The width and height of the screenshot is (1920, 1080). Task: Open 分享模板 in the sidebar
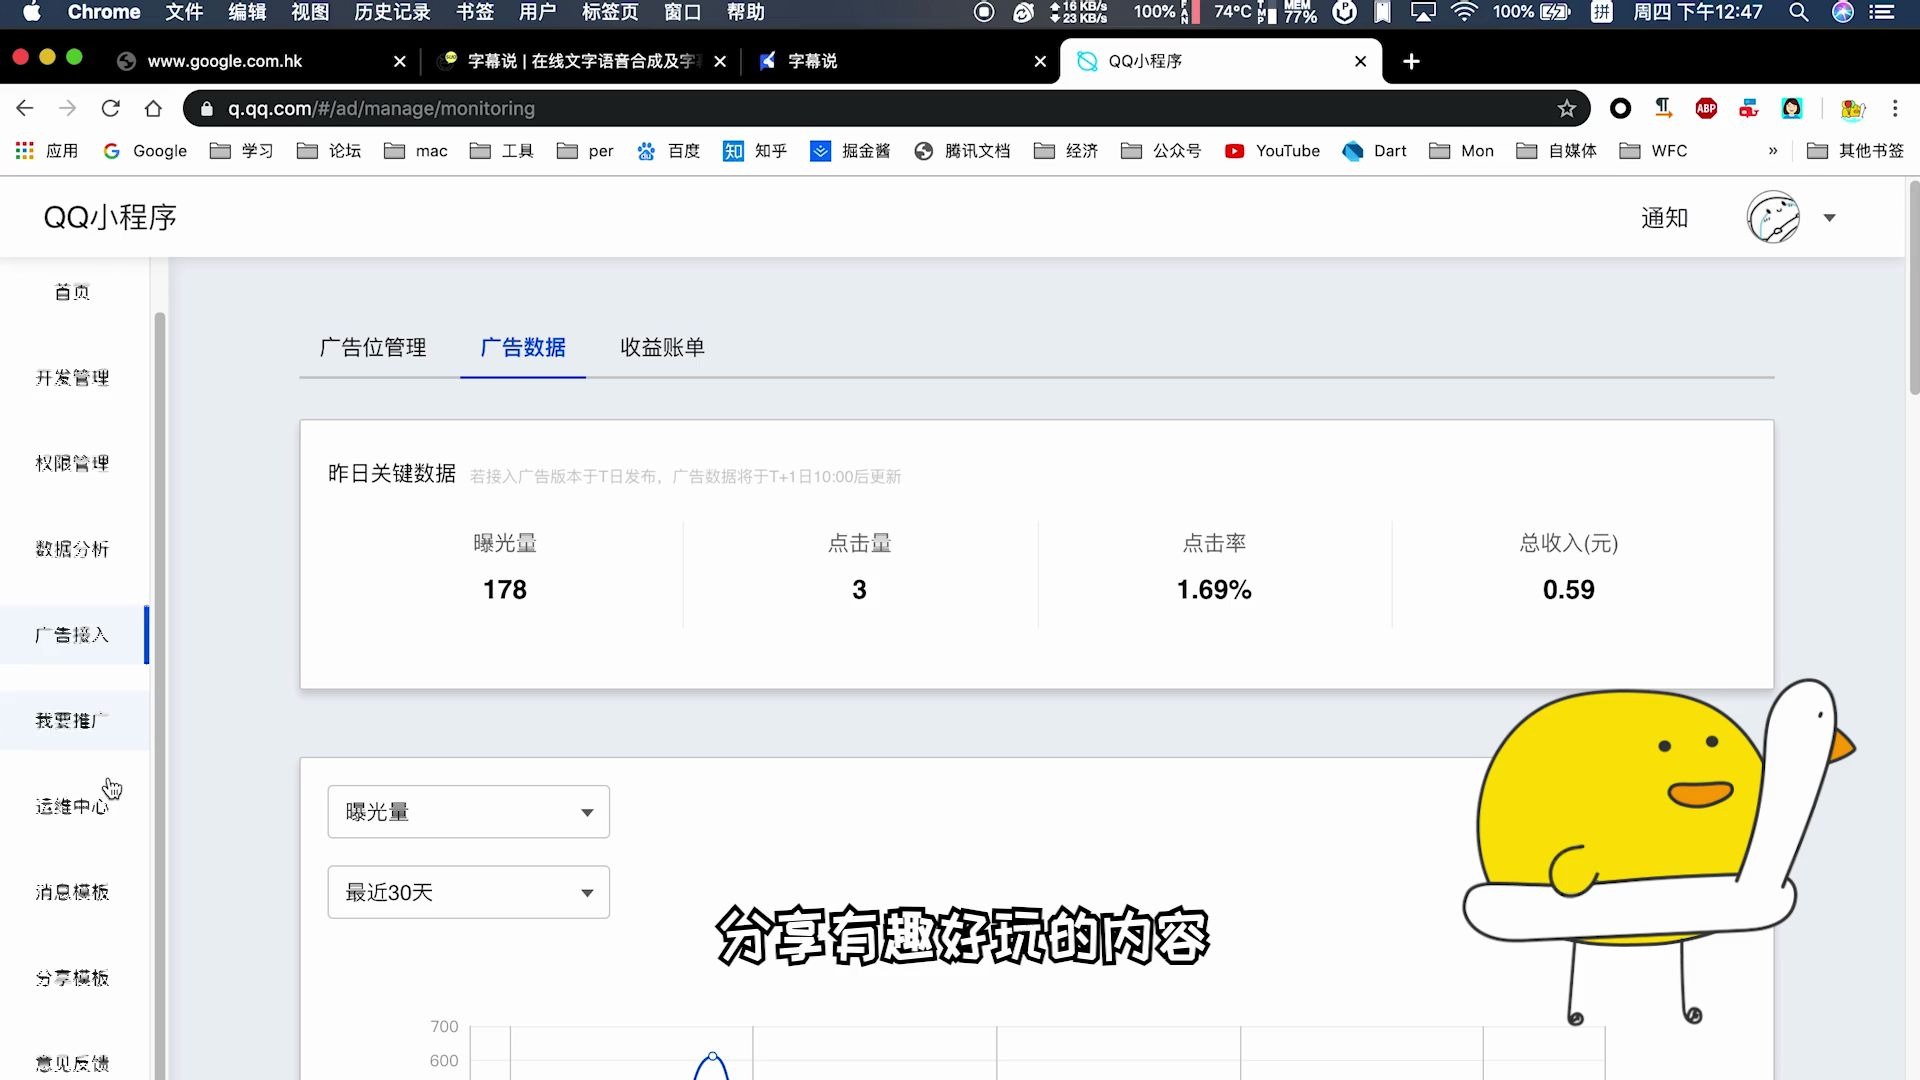coord(72,978)
